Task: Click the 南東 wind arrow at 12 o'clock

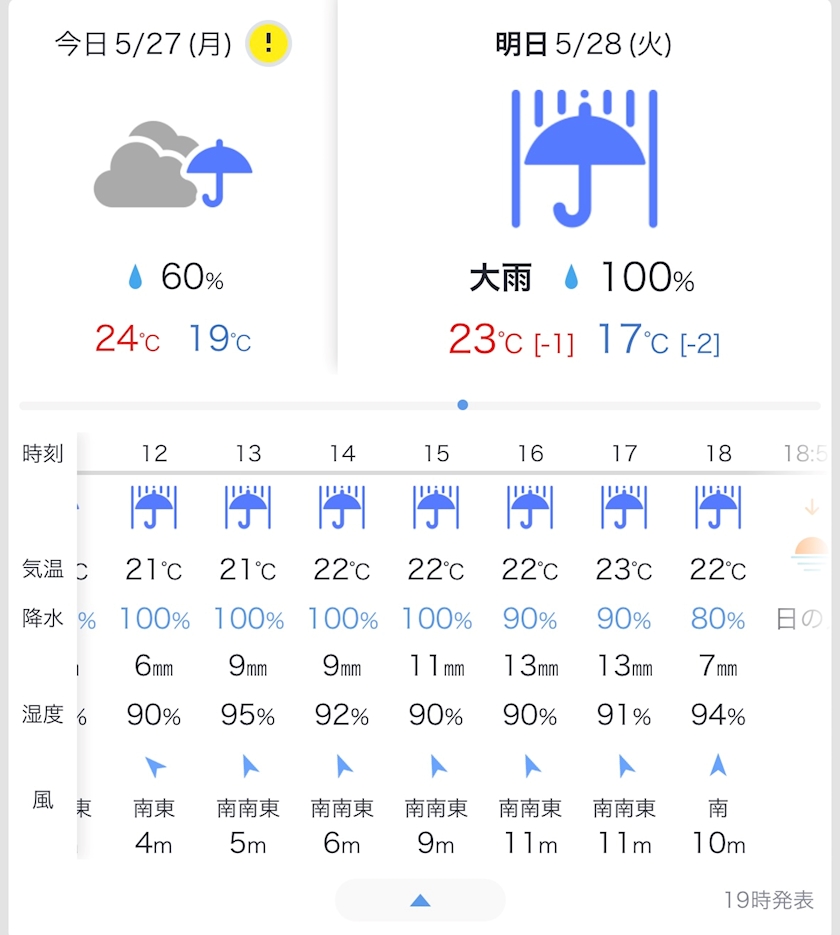Action: click(x=155, y=766)
